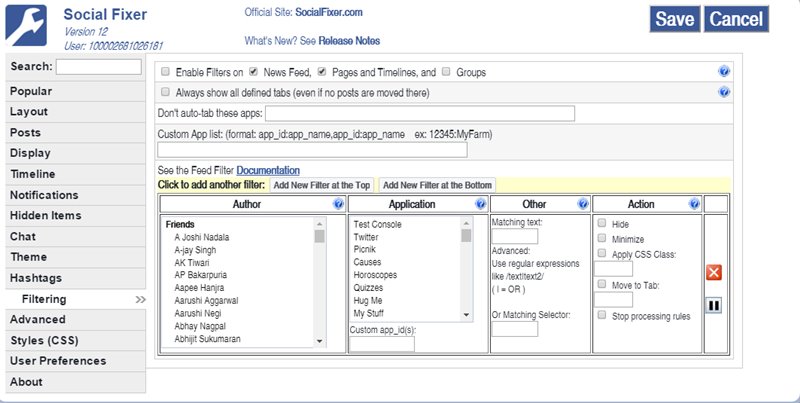
Task: Open help for Enable Filters row
Action: click(x=723, y=71)
